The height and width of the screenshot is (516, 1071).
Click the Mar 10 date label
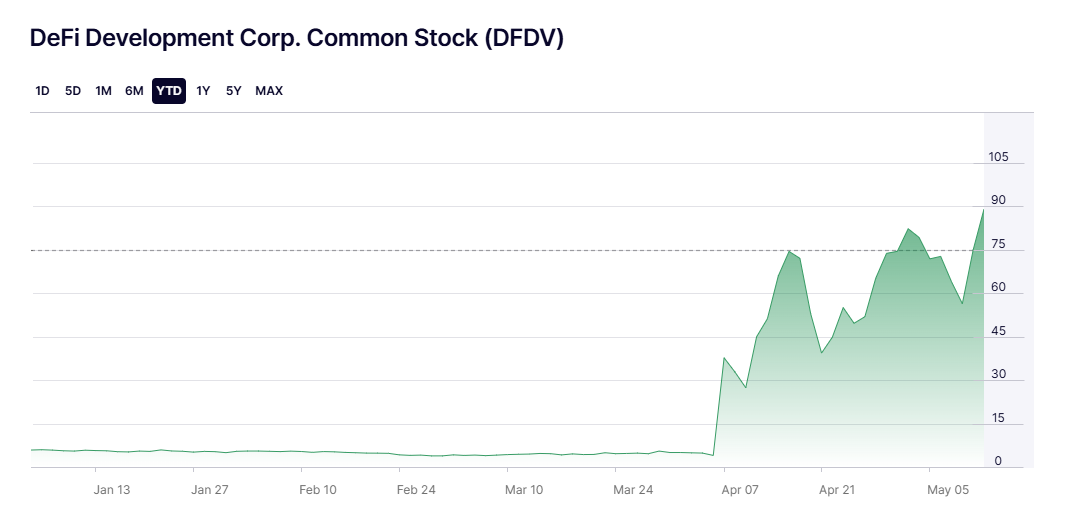[x=525, y=490]
